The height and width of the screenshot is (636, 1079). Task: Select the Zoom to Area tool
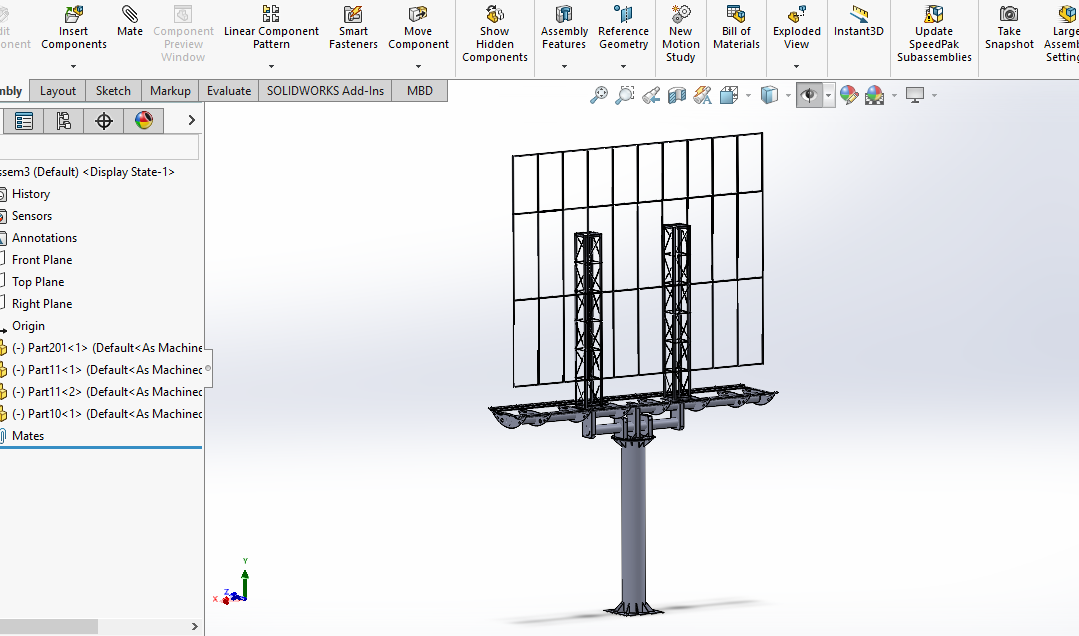tap(625, 95)
